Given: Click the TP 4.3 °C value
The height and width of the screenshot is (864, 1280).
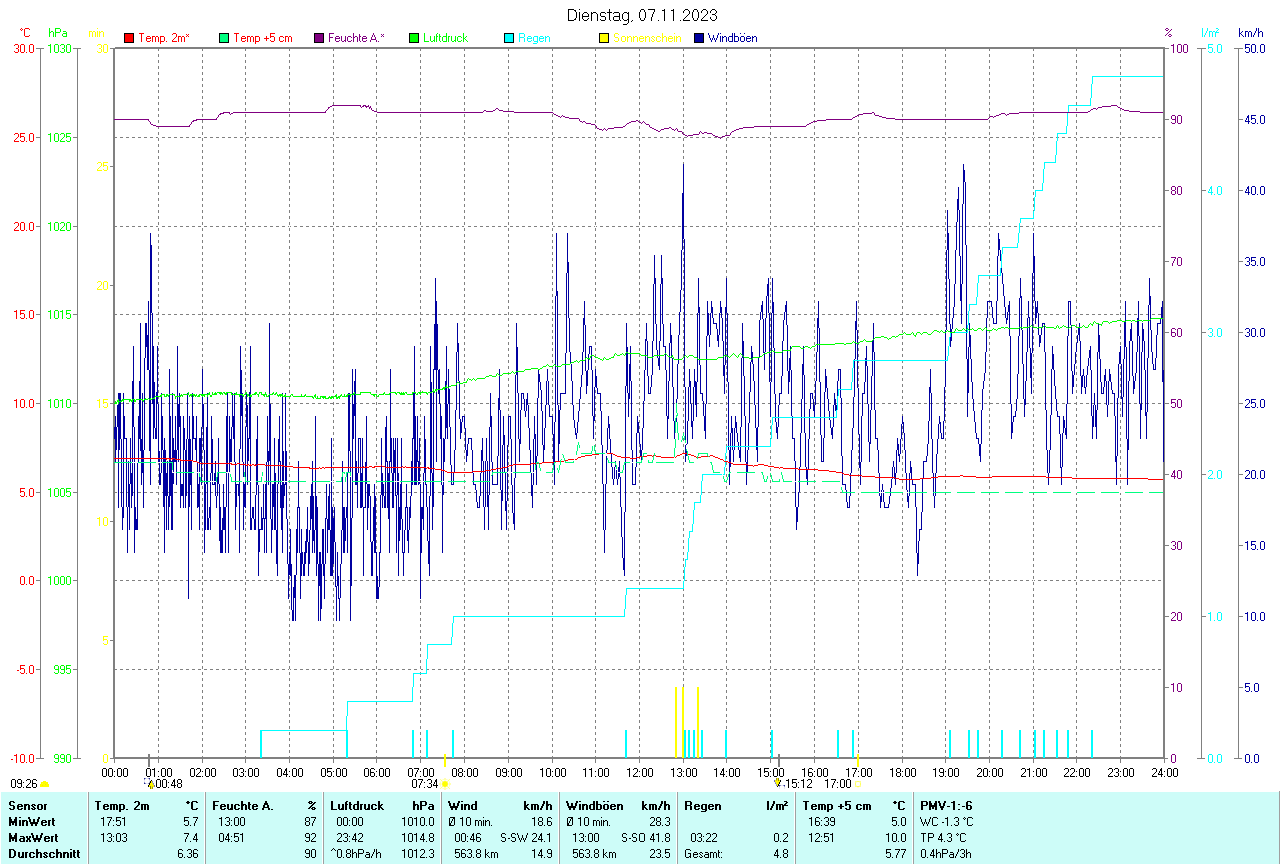Looking at the screenshot, I should [x=943, y=837].
